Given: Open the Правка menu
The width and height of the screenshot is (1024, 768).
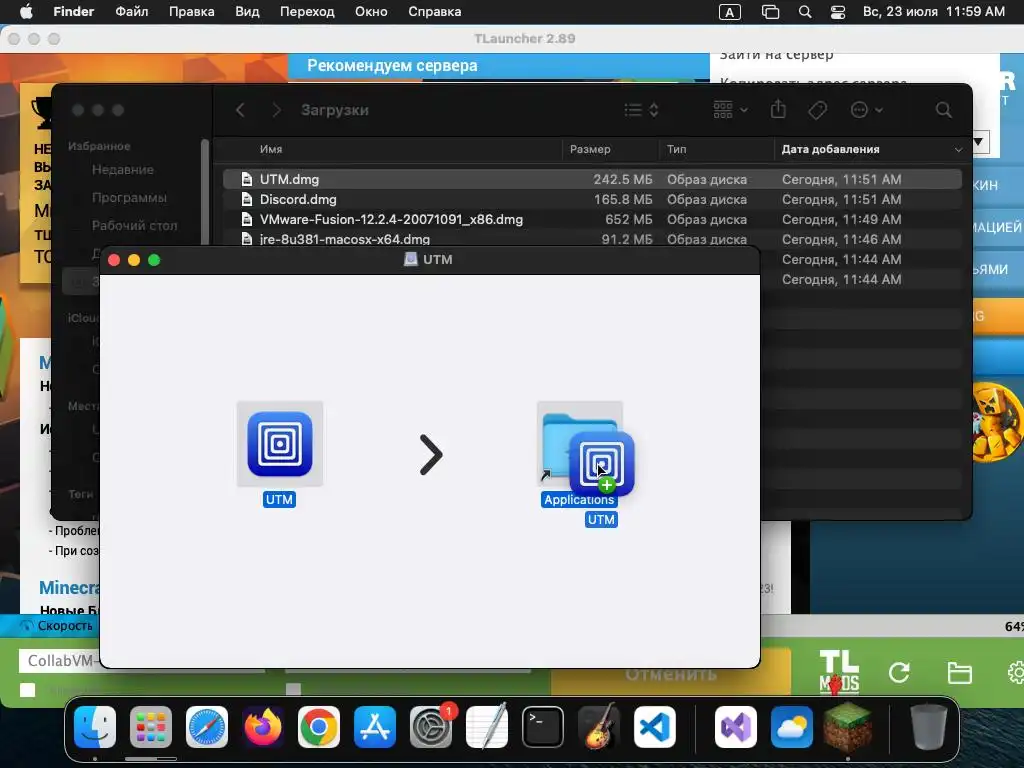Looking at the screenshot, I should pos(191,12).
